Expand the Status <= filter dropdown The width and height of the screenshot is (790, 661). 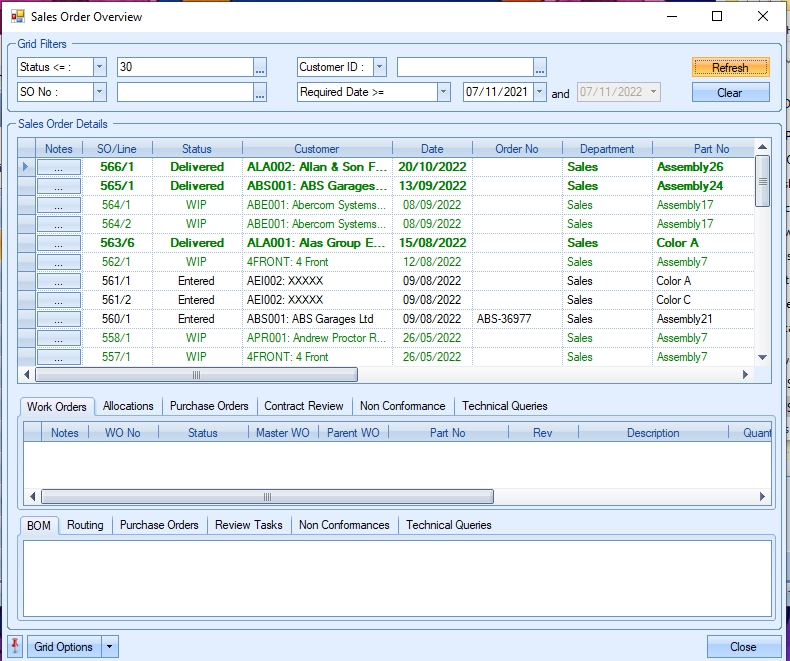click(x=99, y=67)
